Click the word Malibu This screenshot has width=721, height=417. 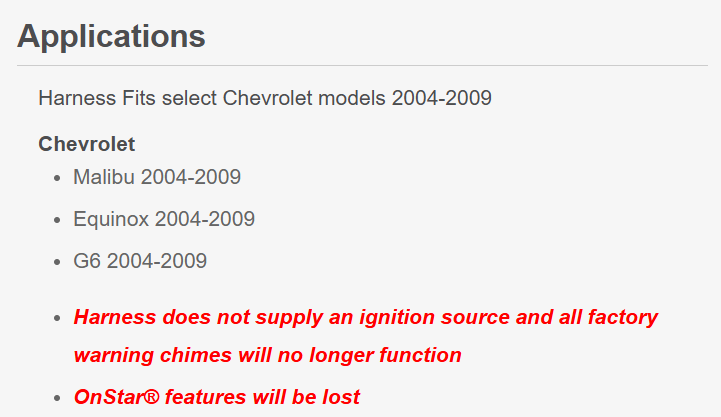[104, 177]
